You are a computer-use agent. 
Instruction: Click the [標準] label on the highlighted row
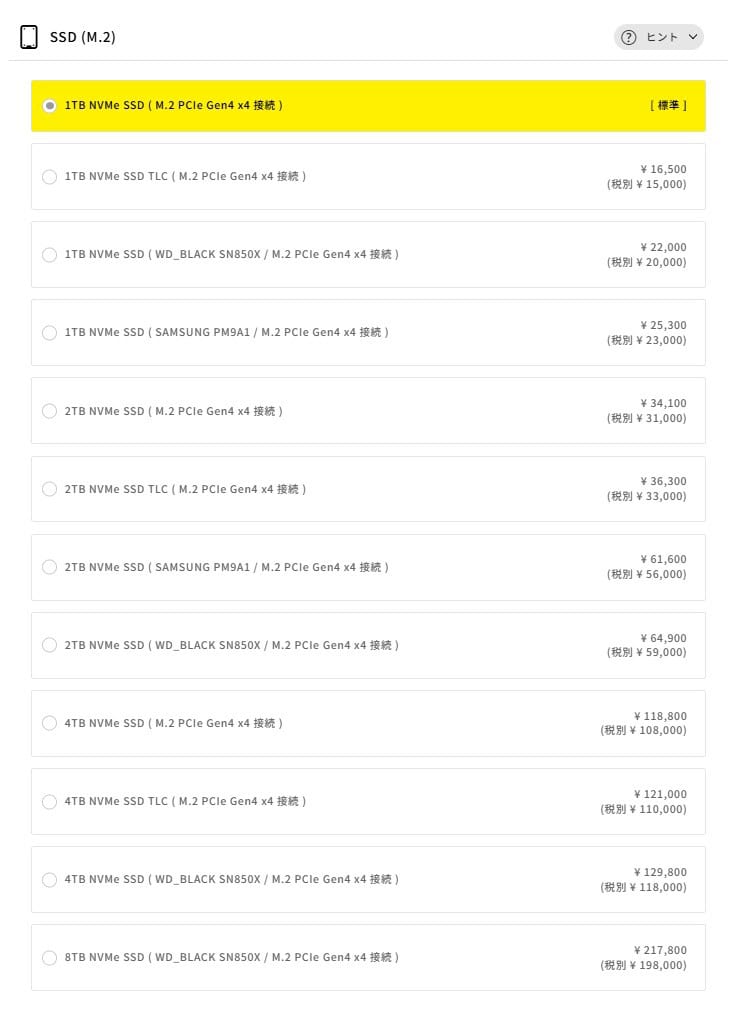(x=668, y=105)
